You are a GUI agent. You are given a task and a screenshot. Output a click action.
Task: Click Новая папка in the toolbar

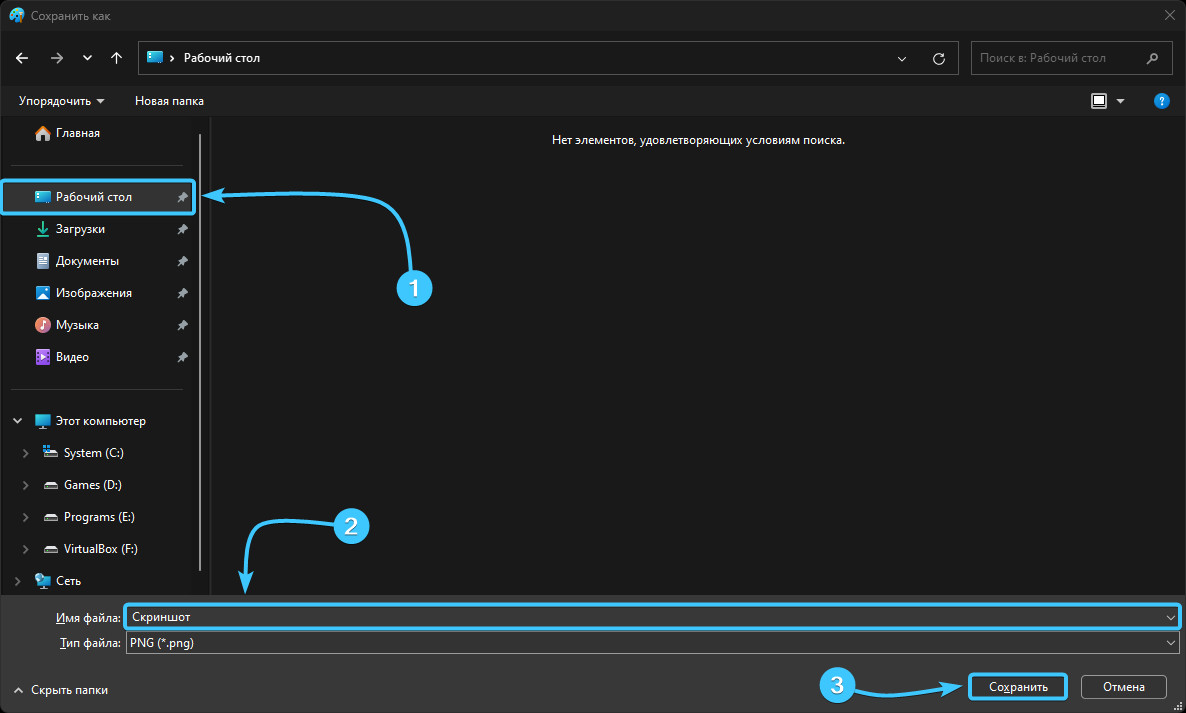click(x=169, y=101)
